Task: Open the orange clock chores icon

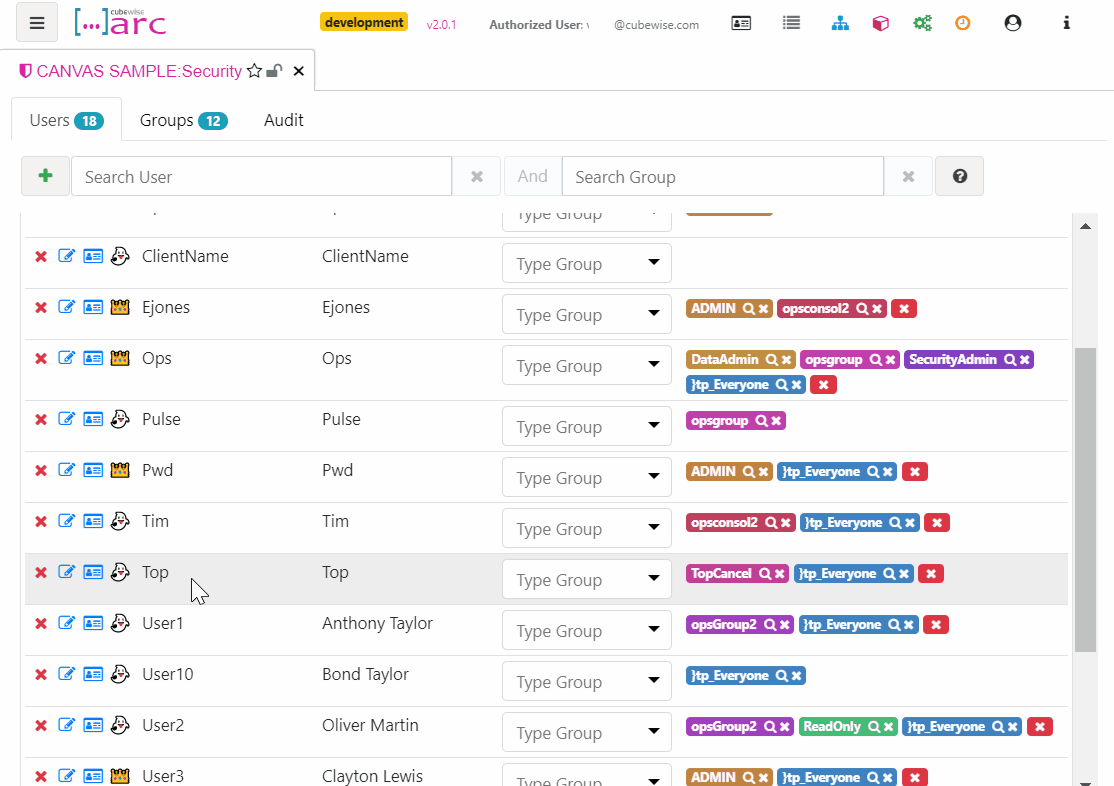Action: tap(962, 23)
